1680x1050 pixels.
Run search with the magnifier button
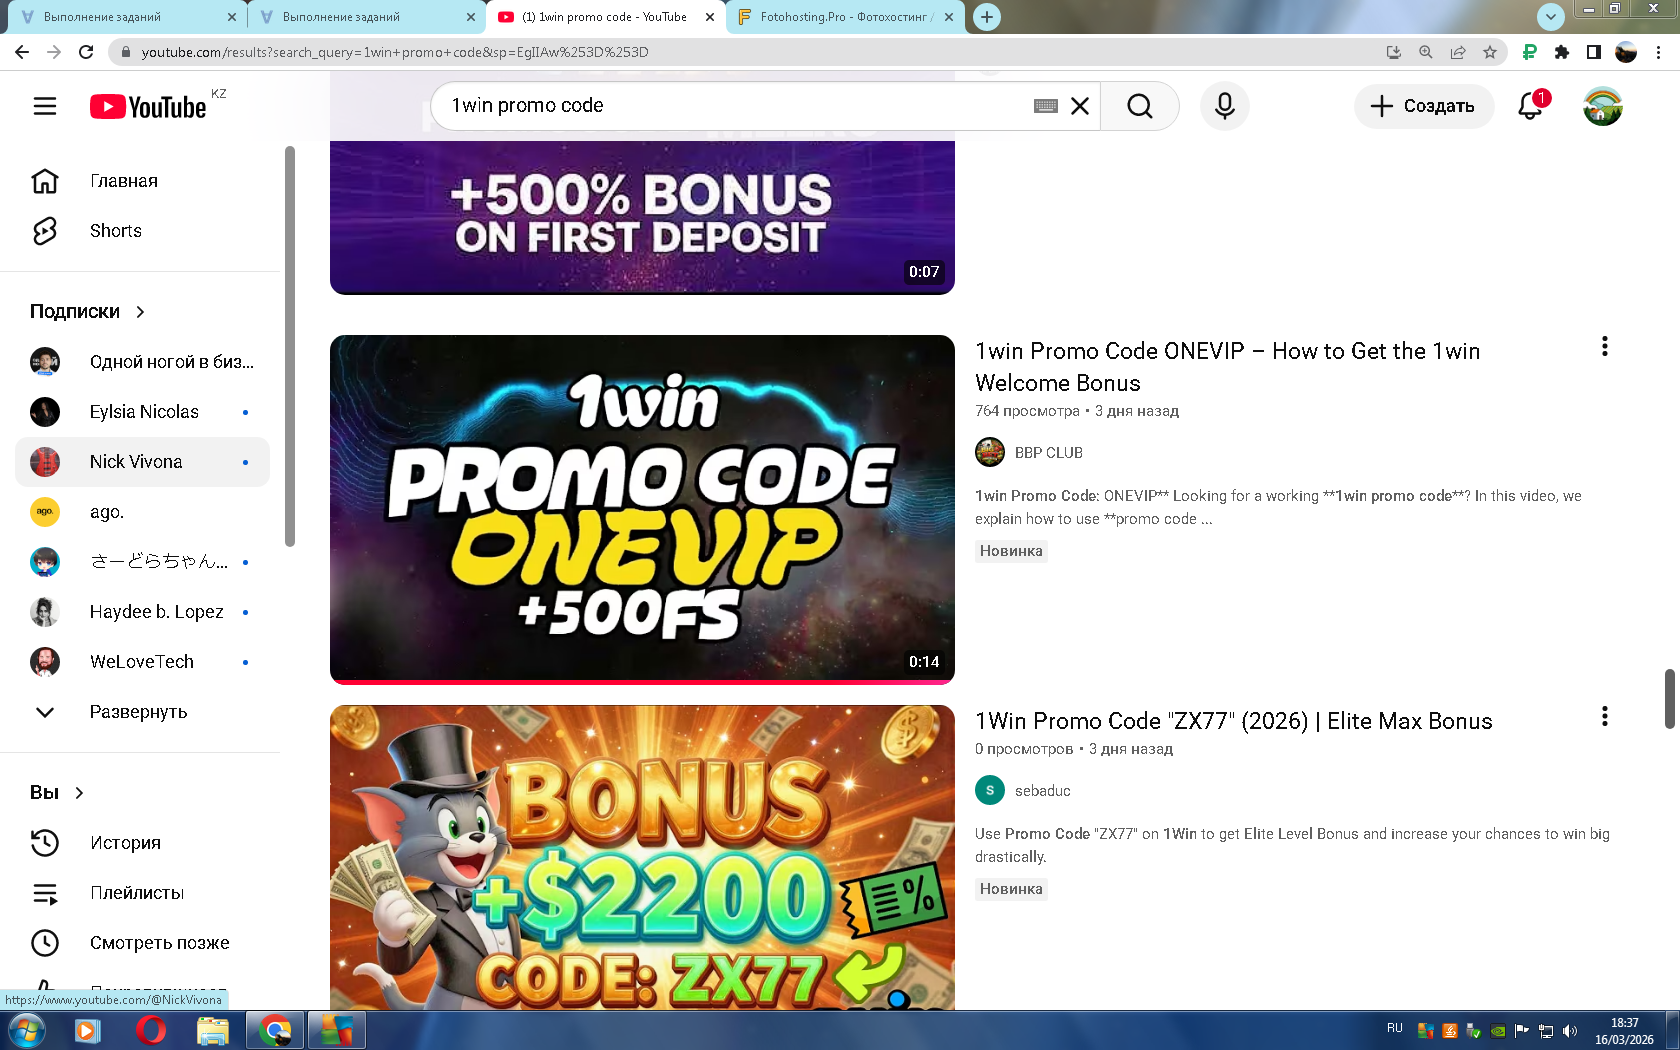tap(1140, 106)
